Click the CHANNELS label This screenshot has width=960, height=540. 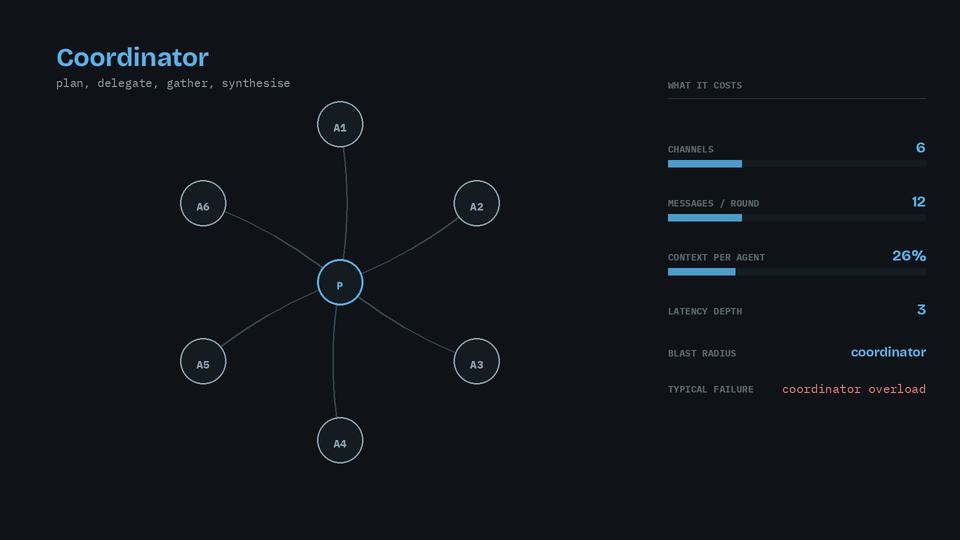tap(690, 149)
